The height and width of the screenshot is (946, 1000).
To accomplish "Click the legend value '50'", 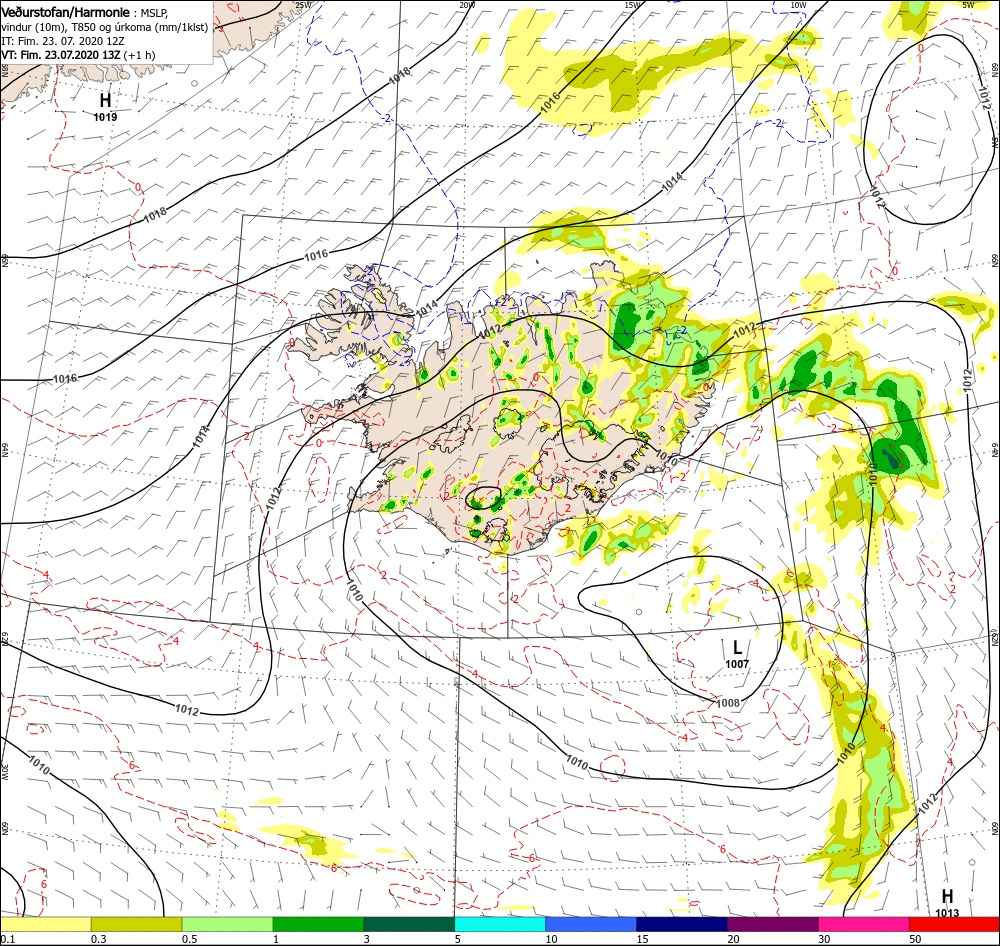I will coord(915,939).
